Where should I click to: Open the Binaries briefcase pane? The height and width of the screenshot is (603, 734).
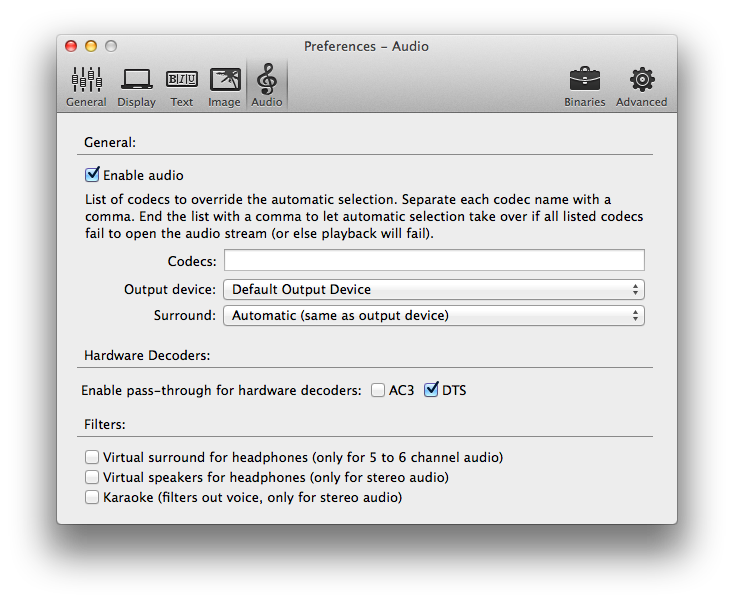[584, 86]
